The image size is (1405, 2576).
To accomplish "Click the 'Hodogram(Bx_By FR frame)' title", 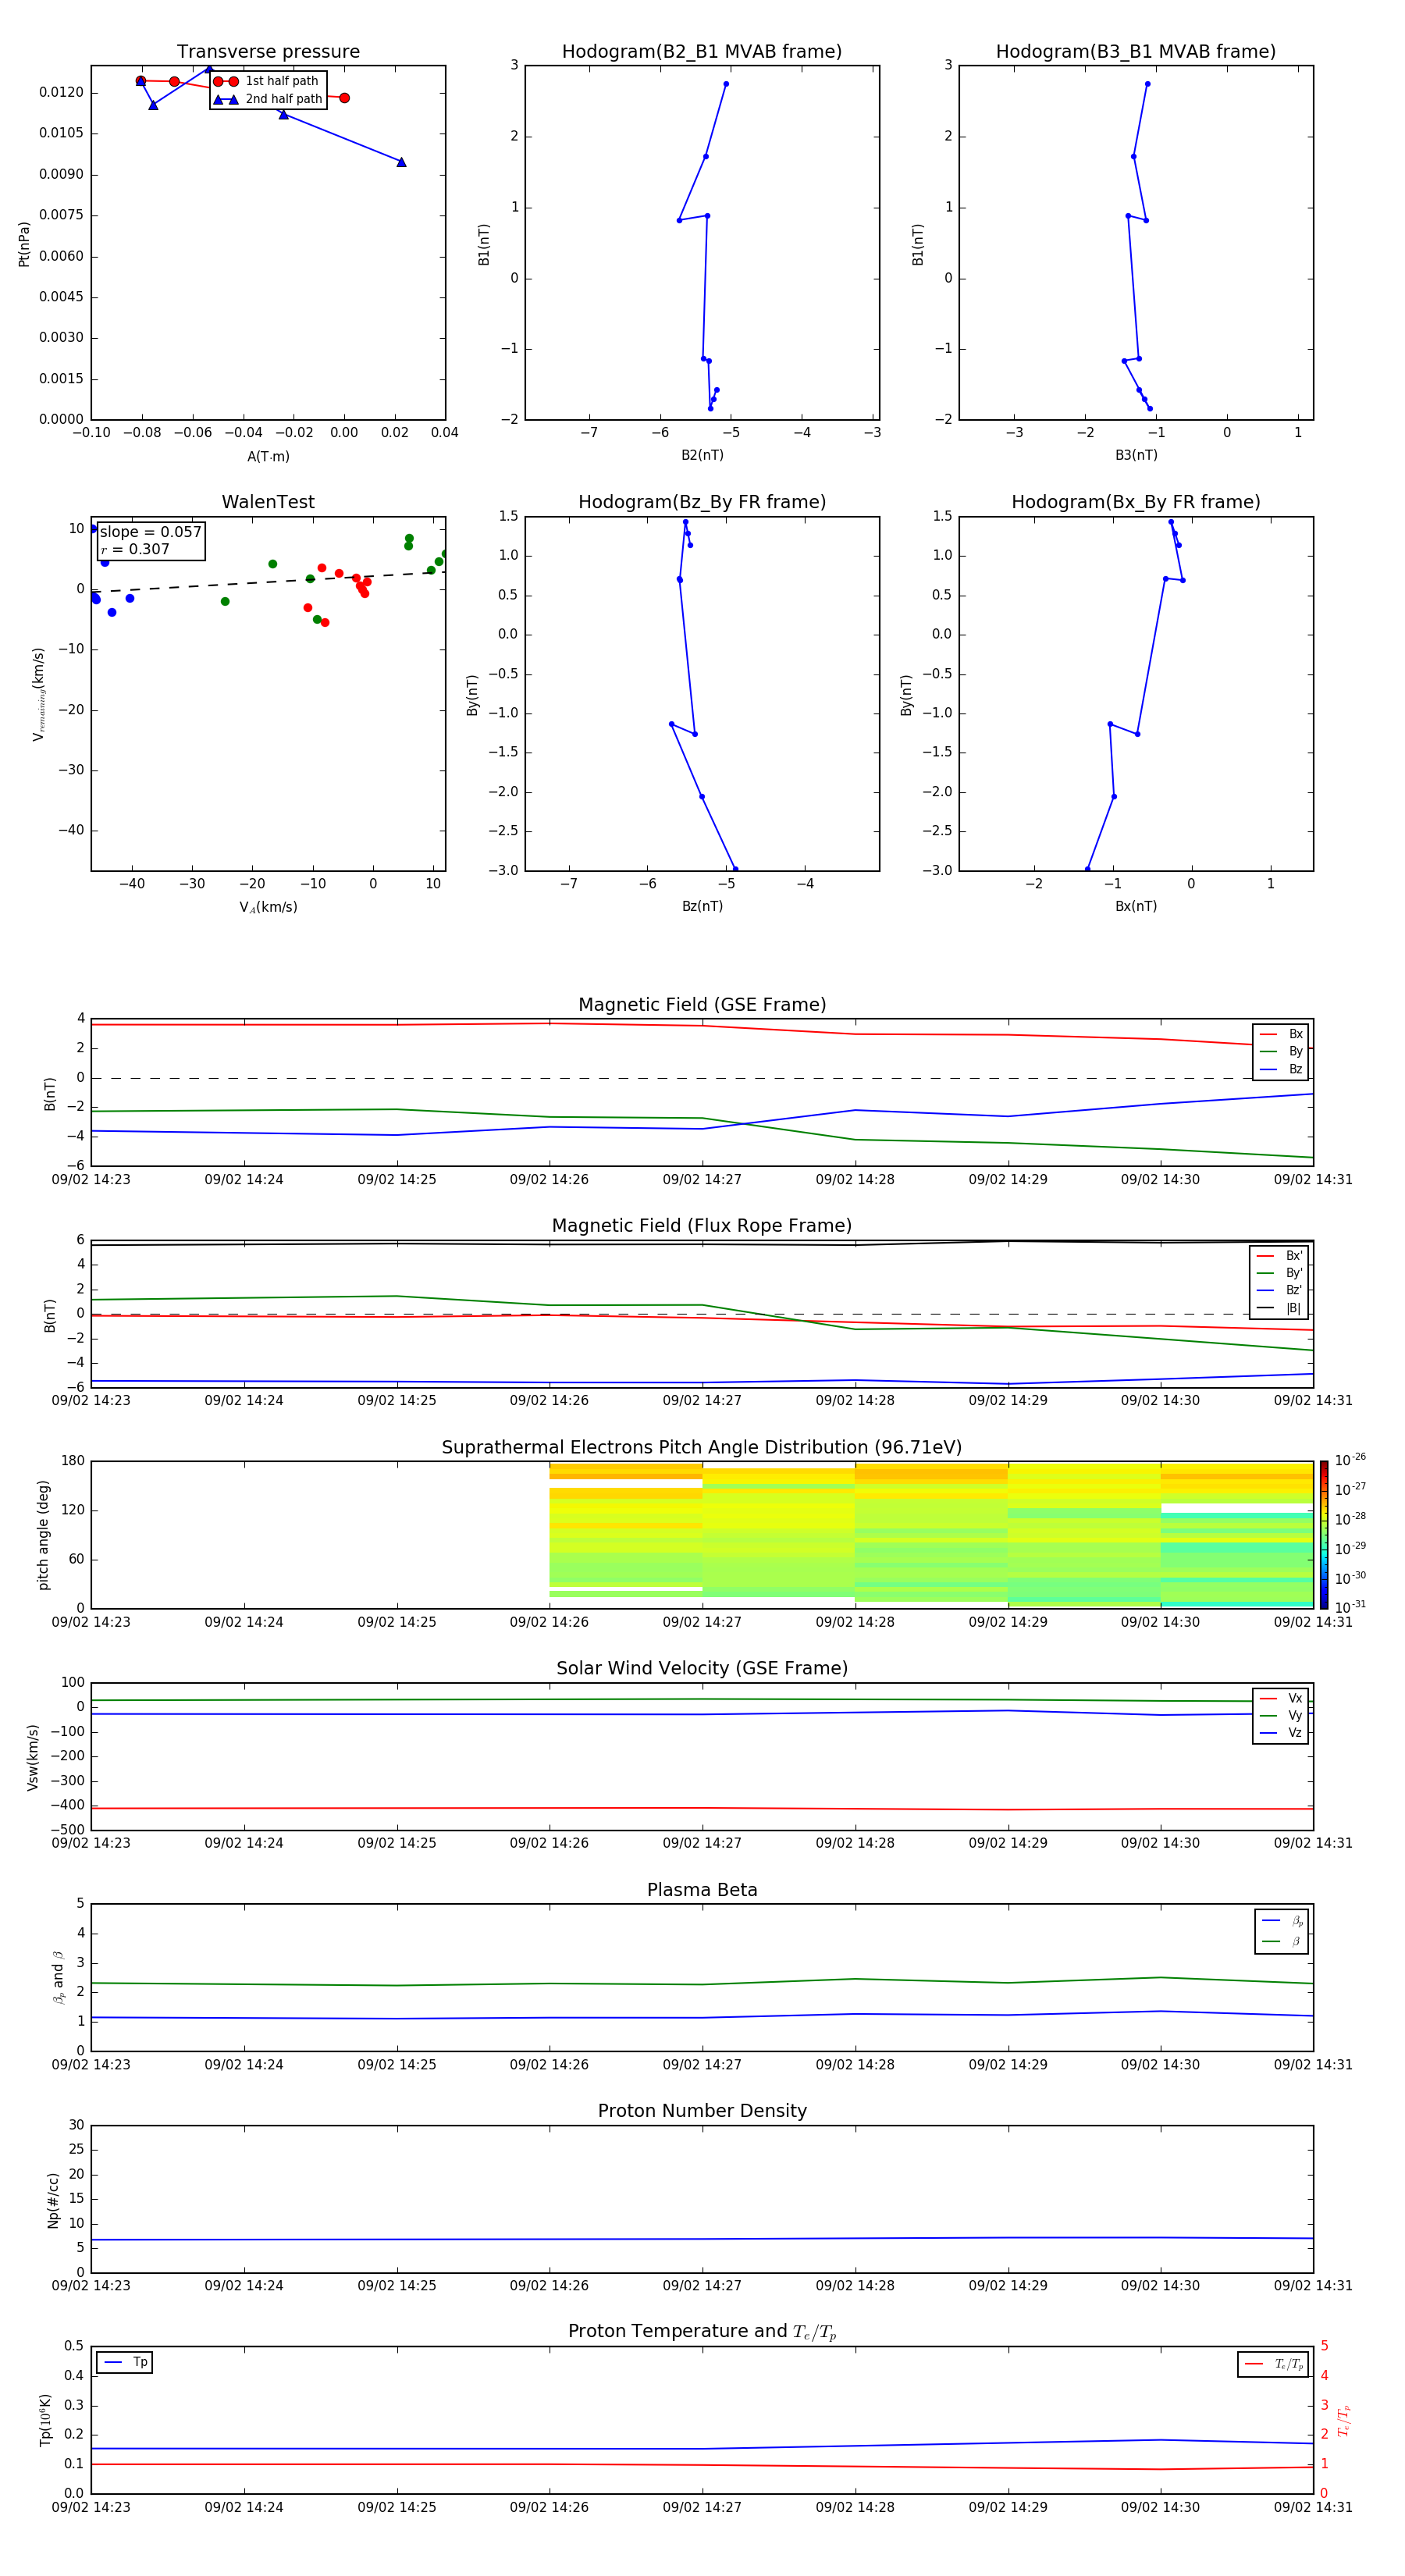I will pos(1136,502).
